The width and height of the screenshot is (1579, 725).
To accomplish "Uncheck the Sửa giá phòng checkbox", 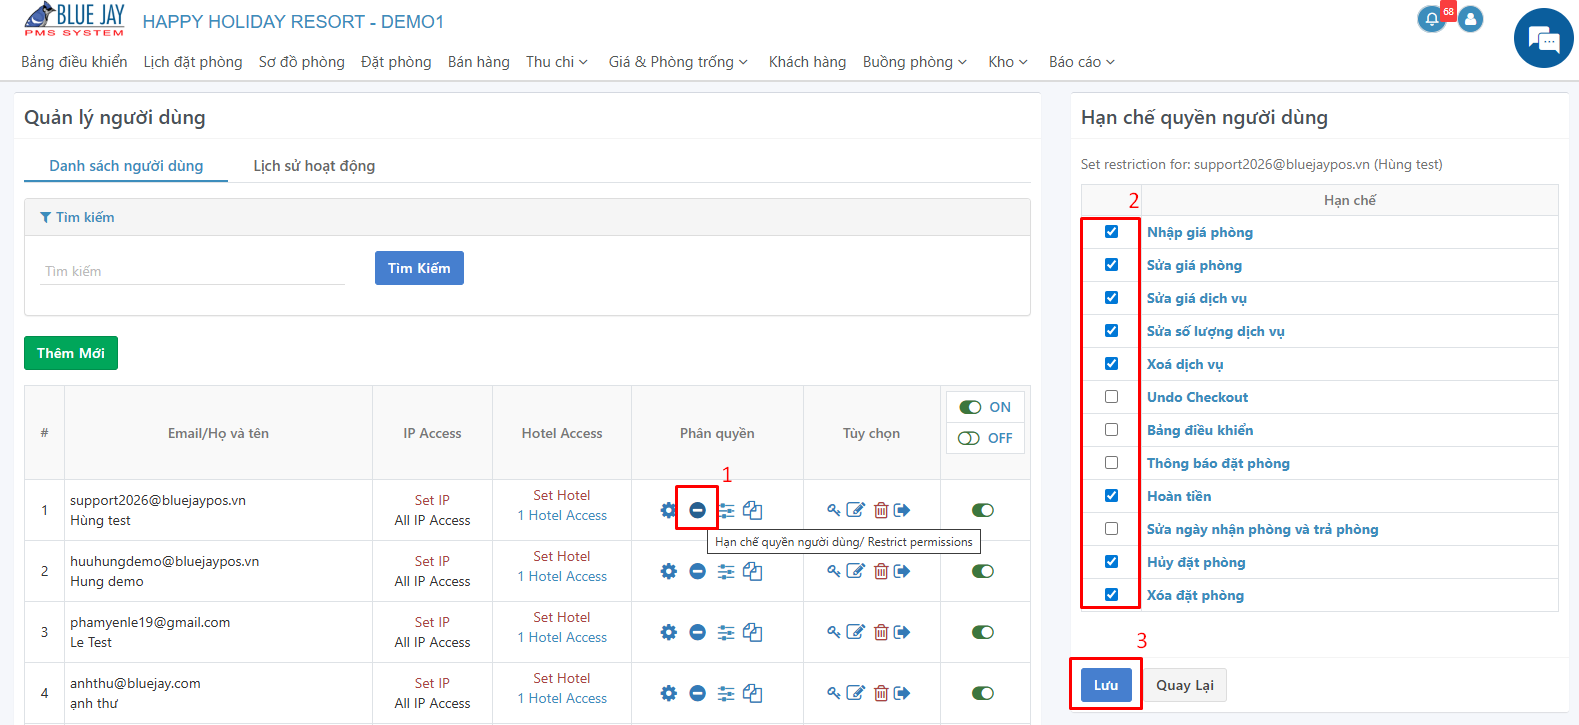I will [x=1111, y=265].
